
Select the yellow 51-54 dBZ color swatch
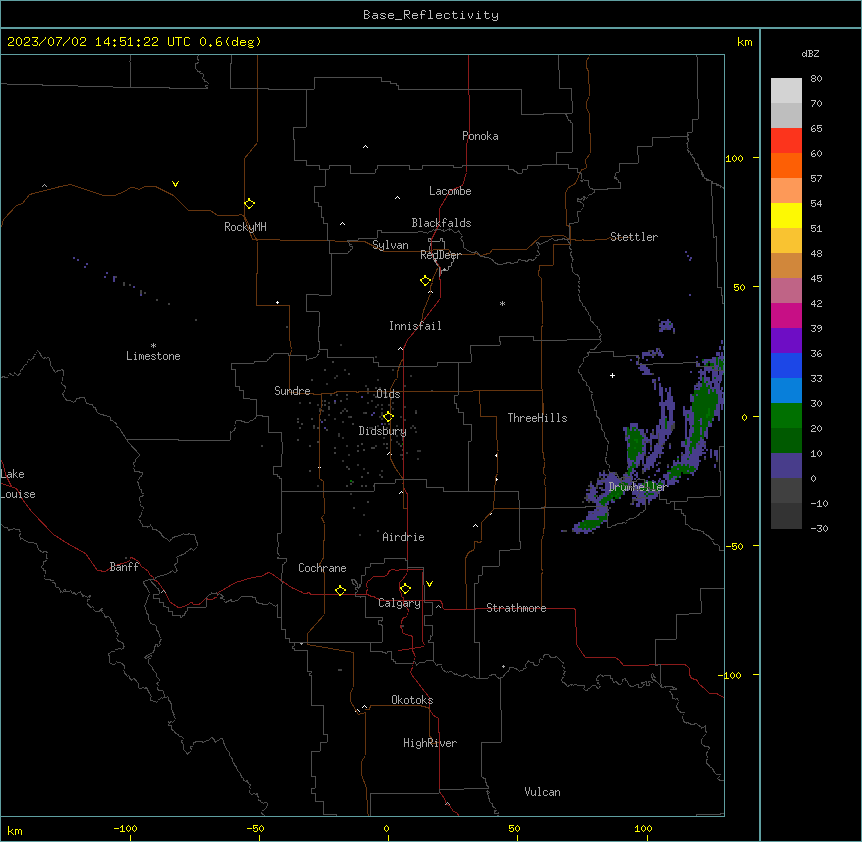coord(786,216)
